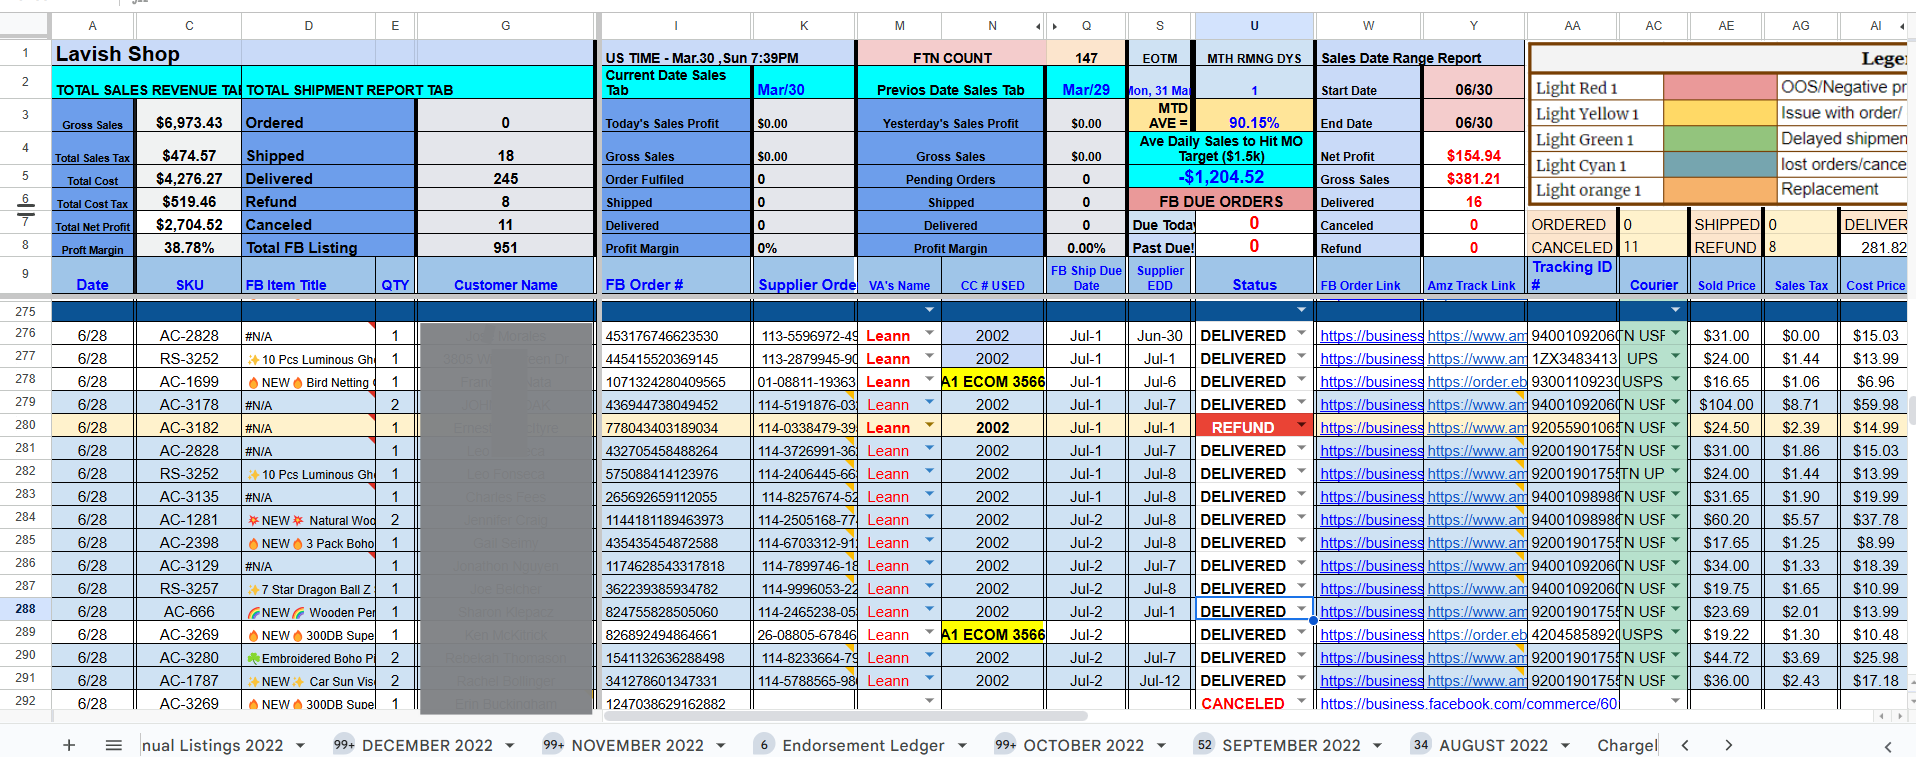1916x757 pixels.
Task: Open courier dropdown arrow in row 277 UPS
Action: pyautogui.click(x=1675, y=357)
